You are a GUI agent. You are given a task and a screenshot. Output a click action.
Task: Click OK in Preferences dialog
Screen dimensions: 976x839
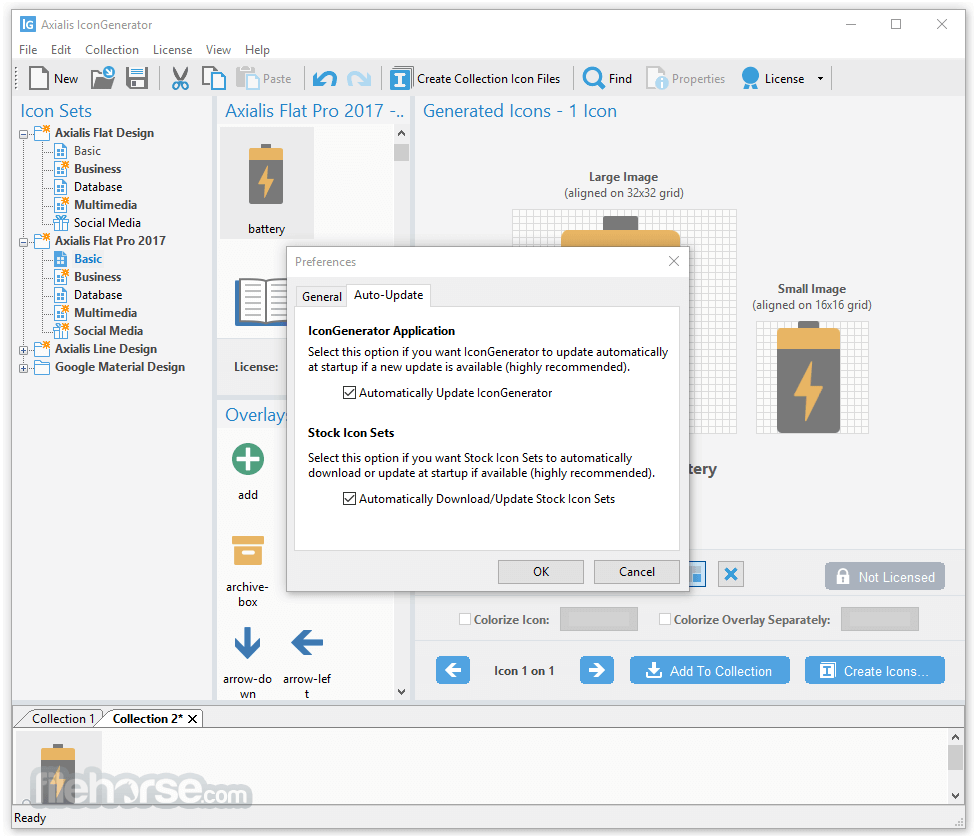[x=541, y=571]
